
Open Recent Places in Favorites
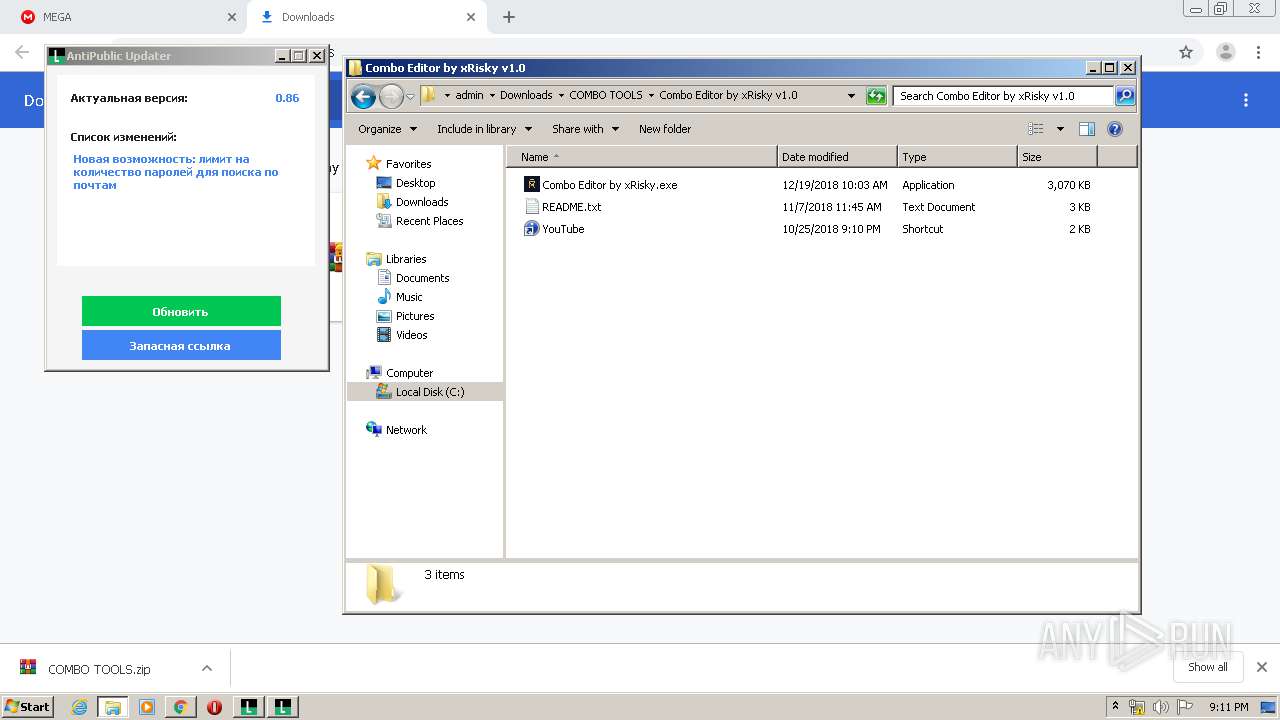(x=420, y=221)
